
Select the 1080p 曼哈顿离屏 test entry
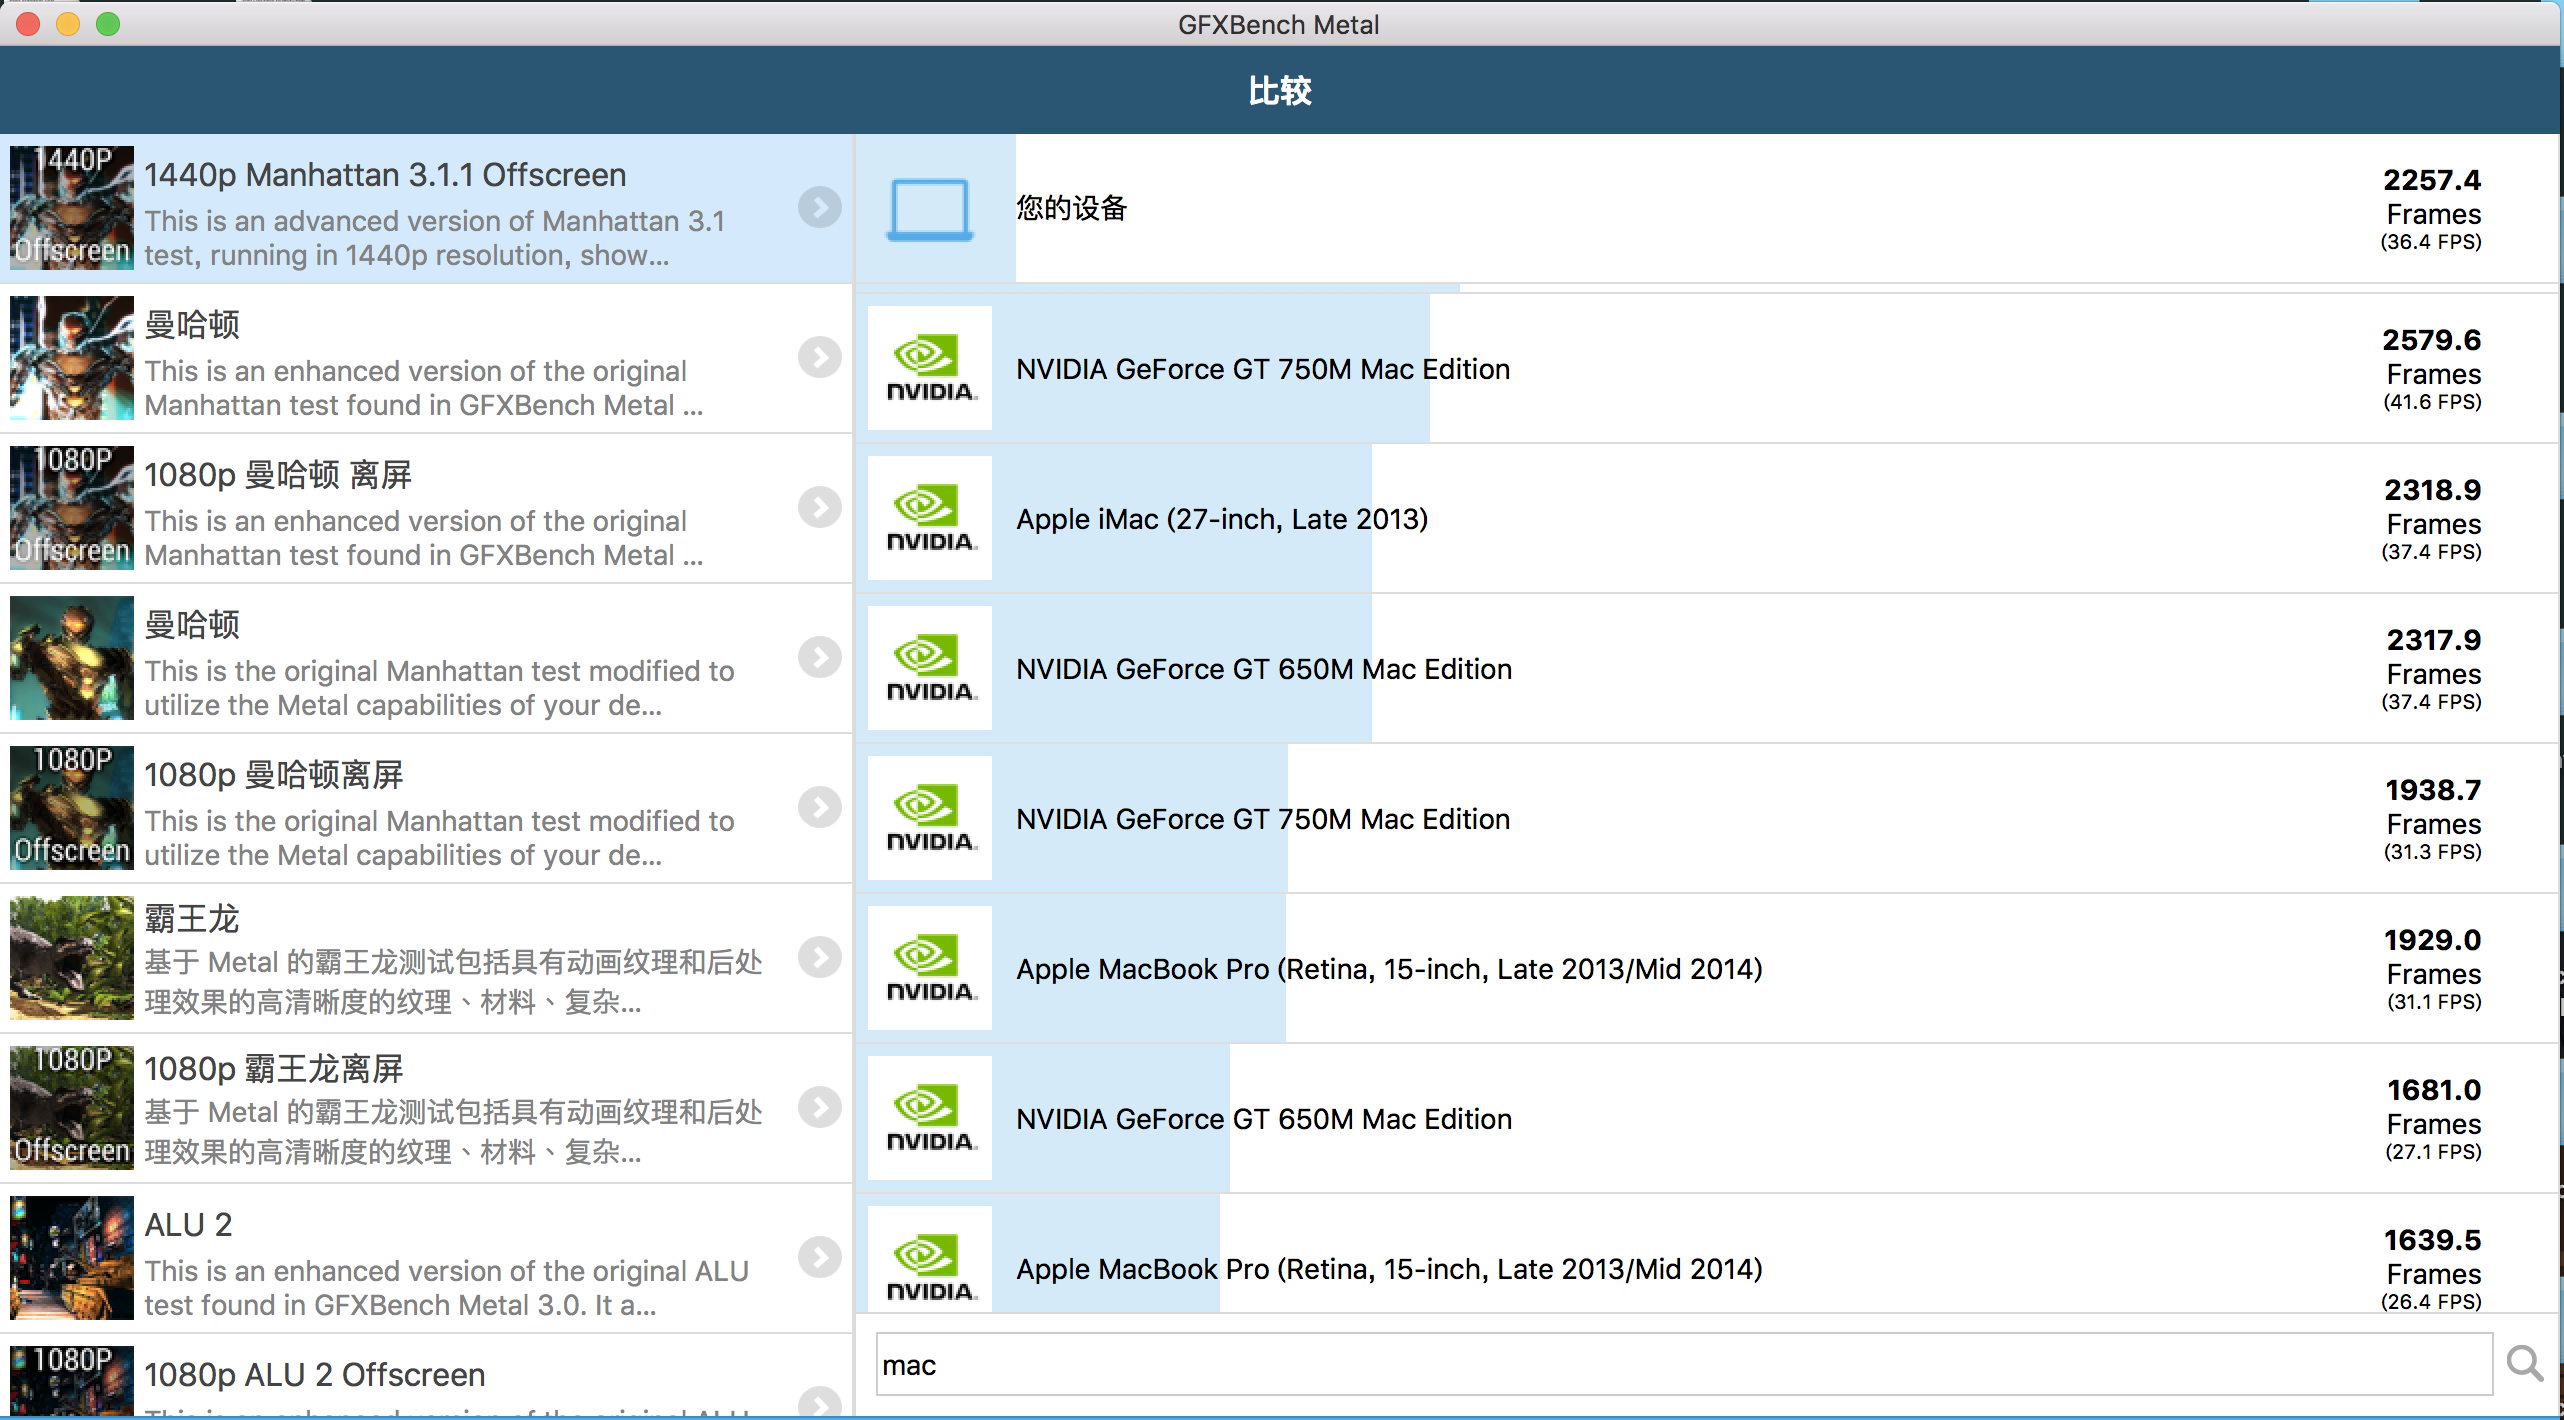(426, 808)
